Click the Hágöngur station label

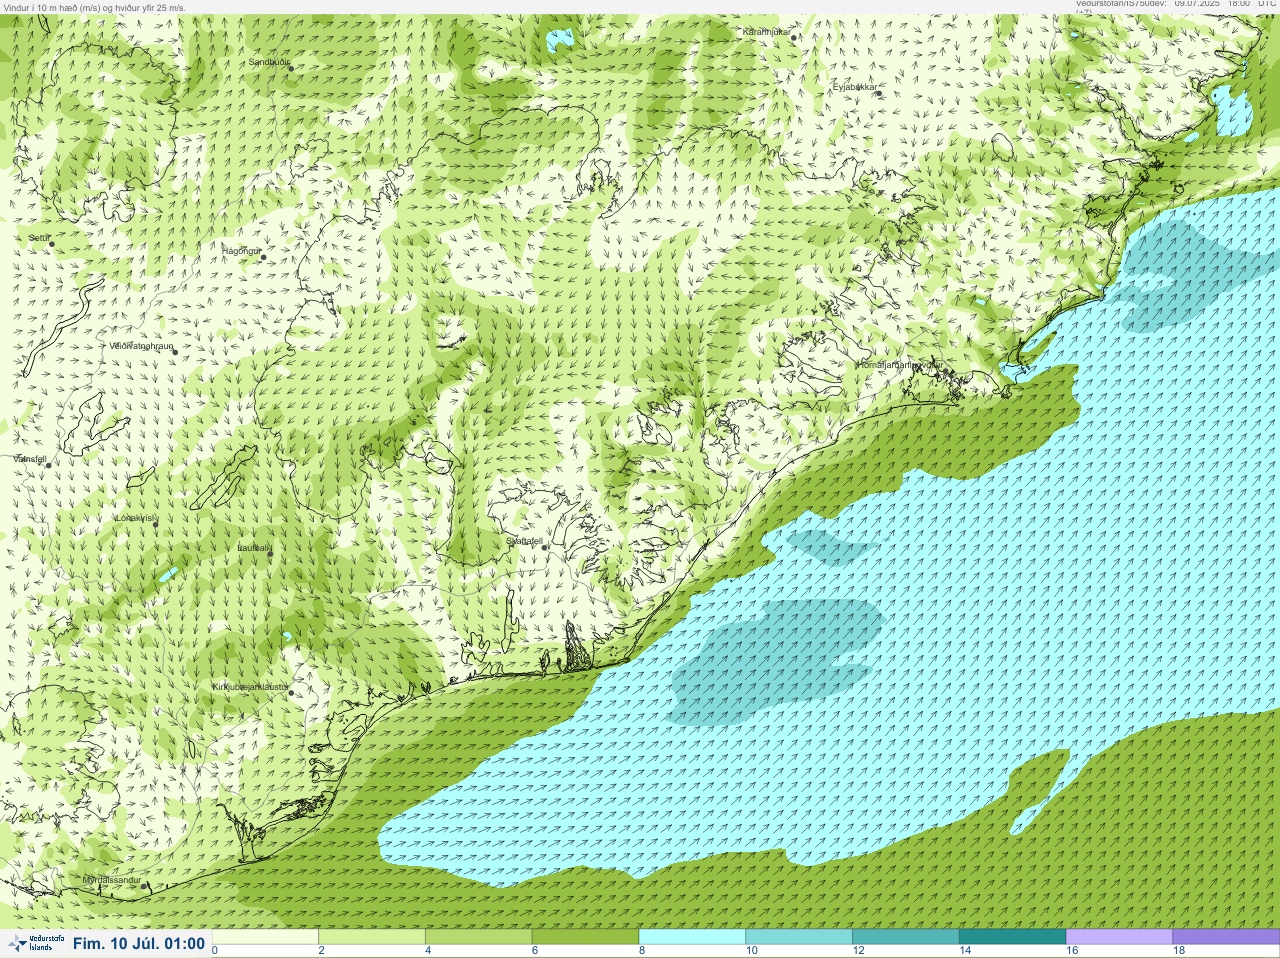point(241,251)
